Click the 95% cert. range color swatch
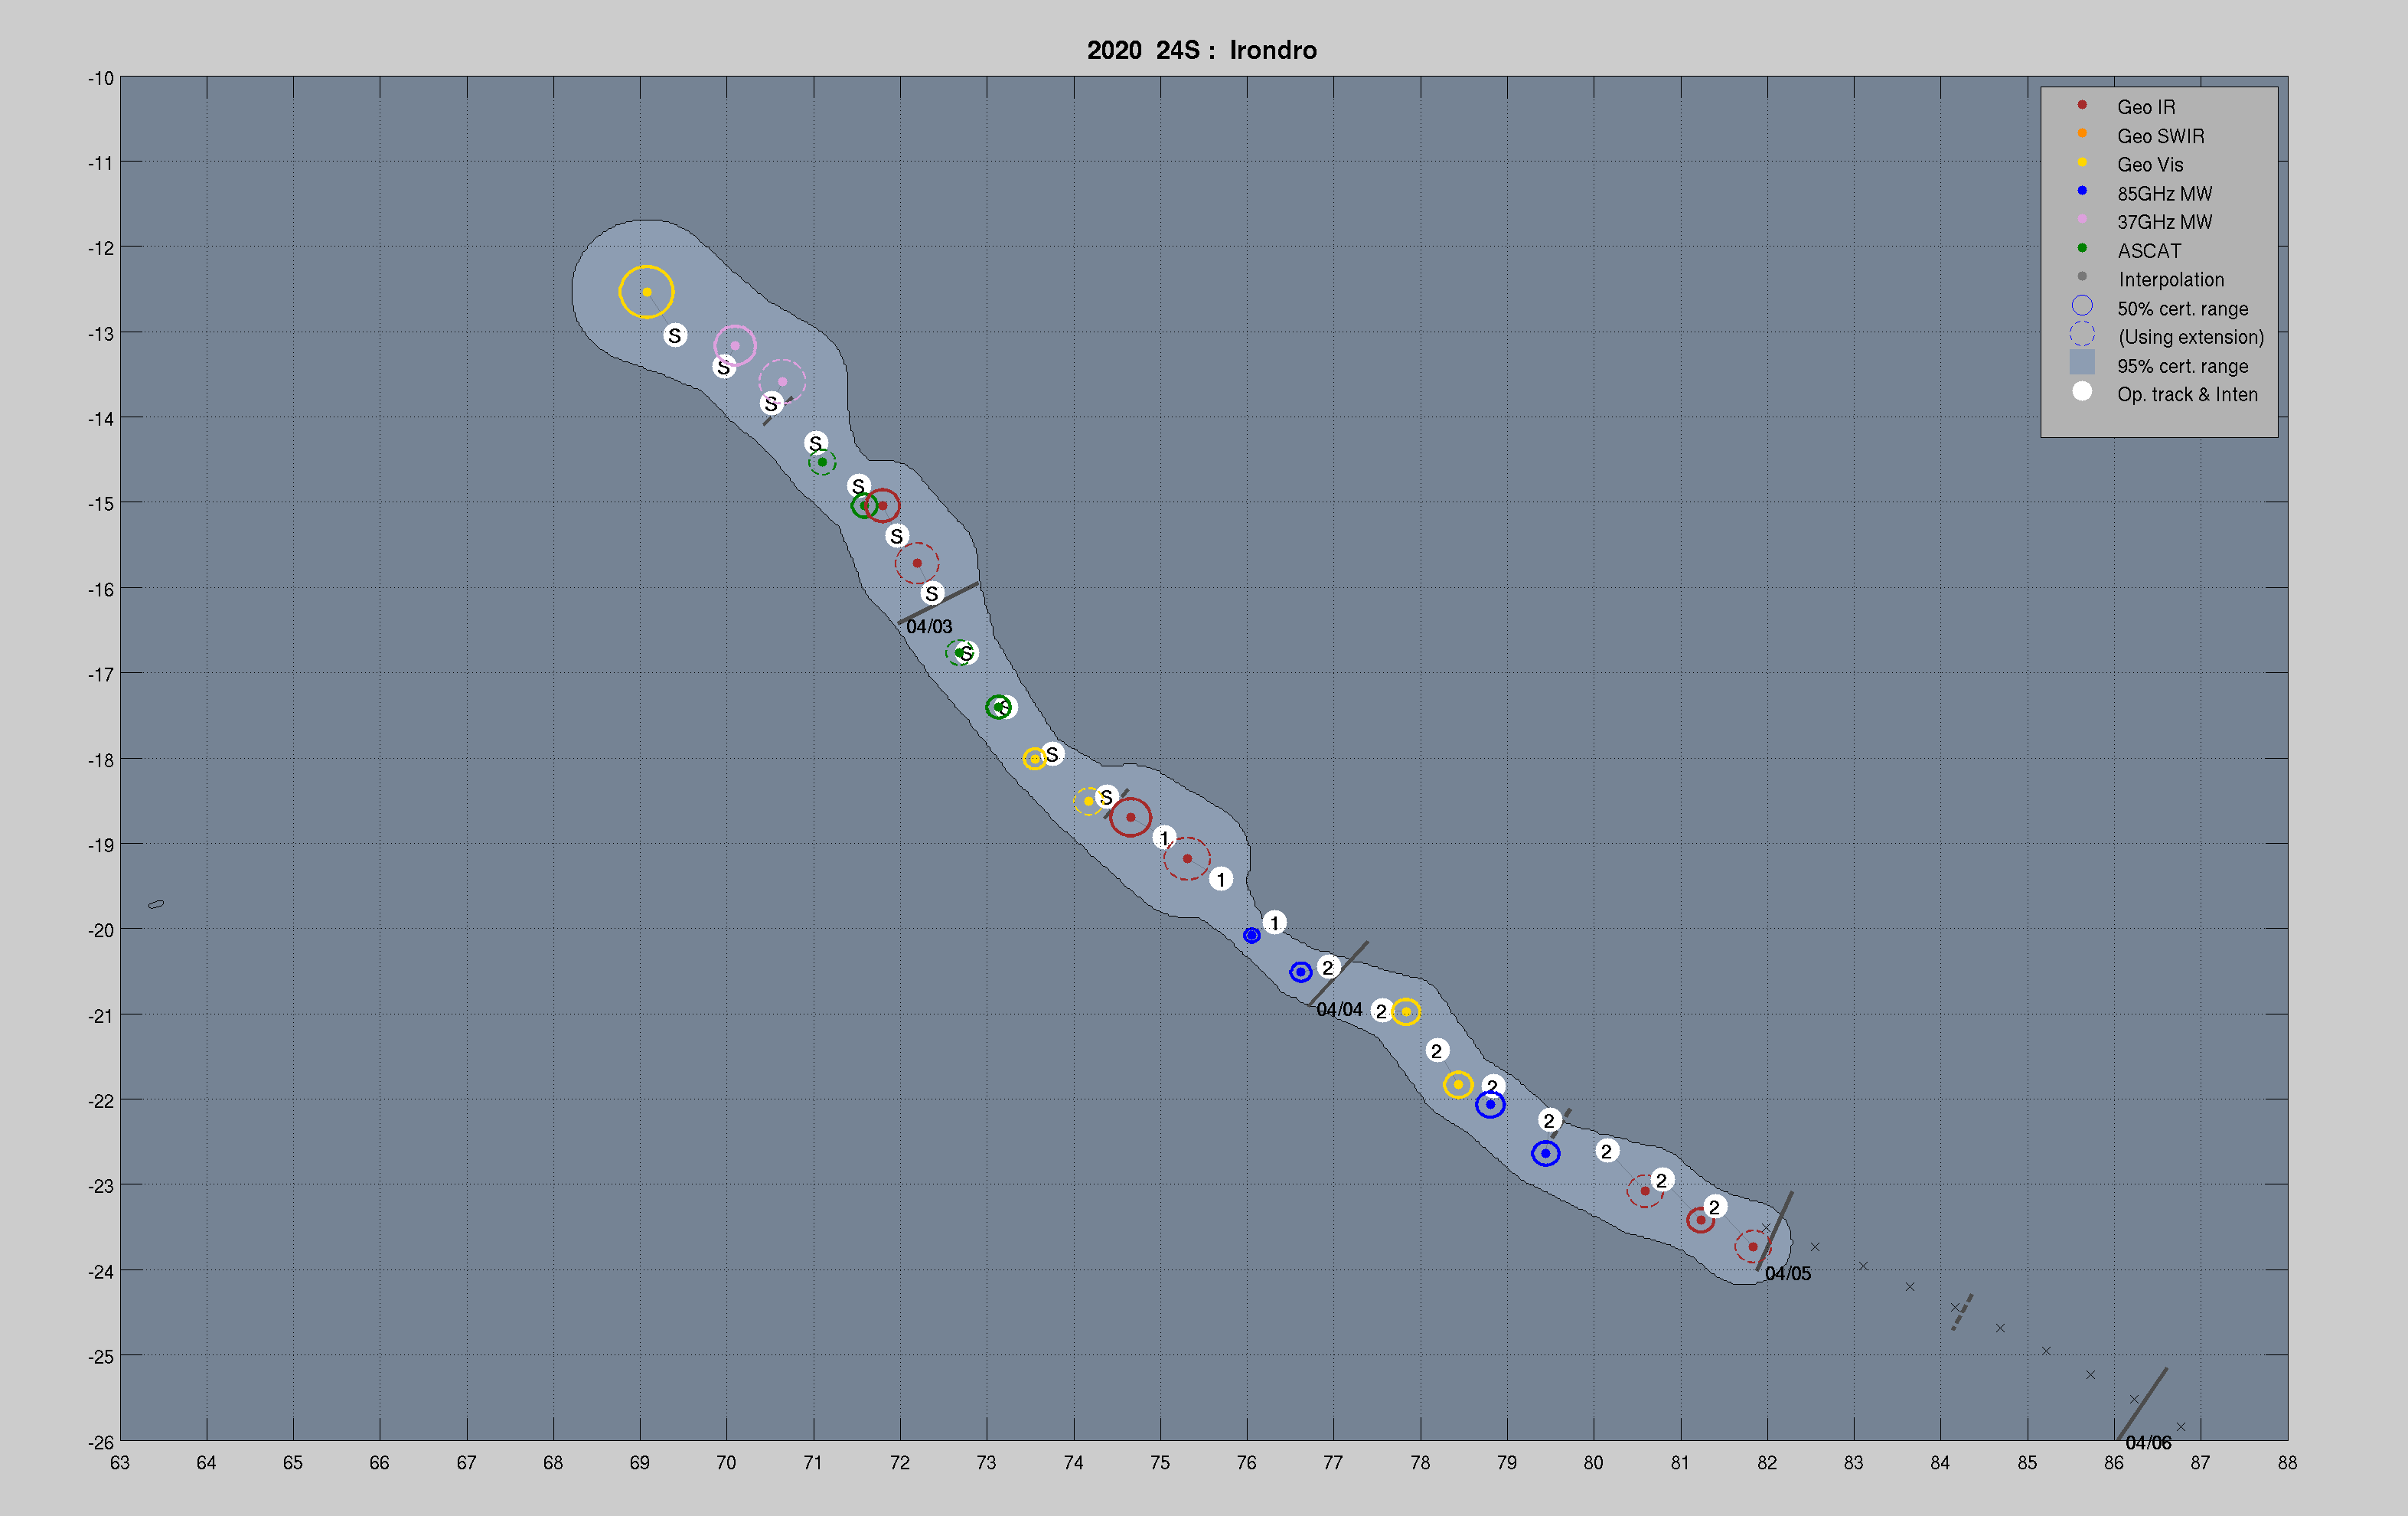 (2082, 363)
